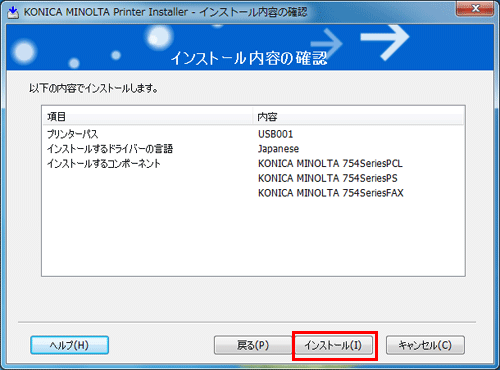Start installation with インストール(I) button
This screenshot has width=500, height=370.
click(x=333, y=345)
